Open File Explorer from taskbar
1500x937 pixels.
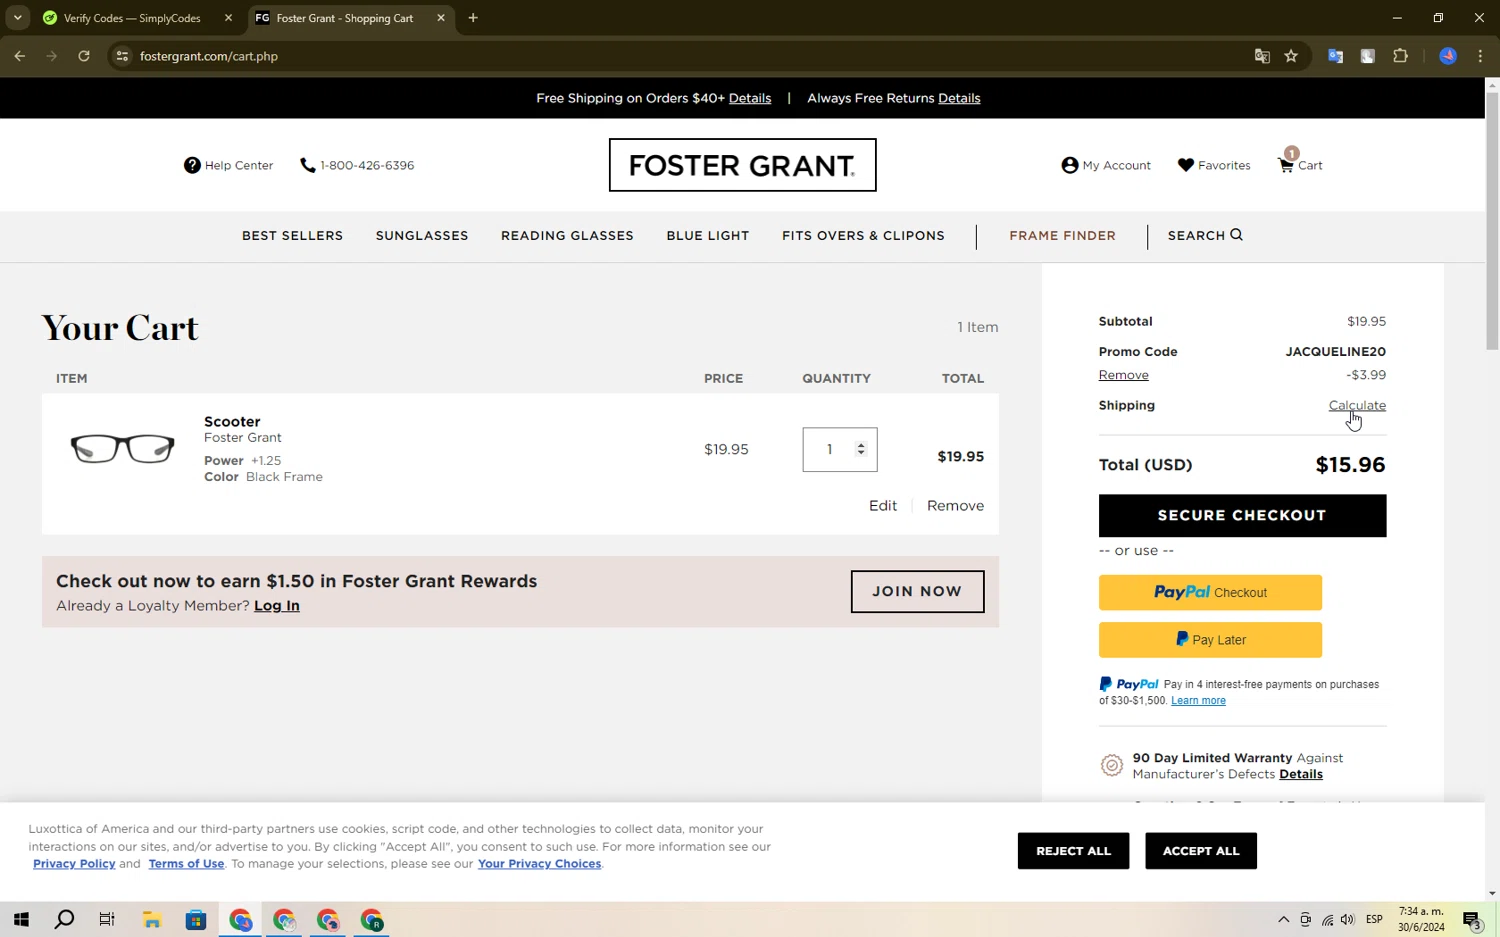click(152, 920)
